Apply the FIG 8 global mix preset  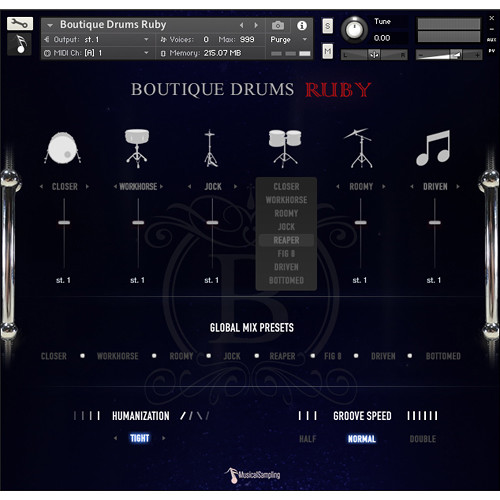tap(333, 356)
